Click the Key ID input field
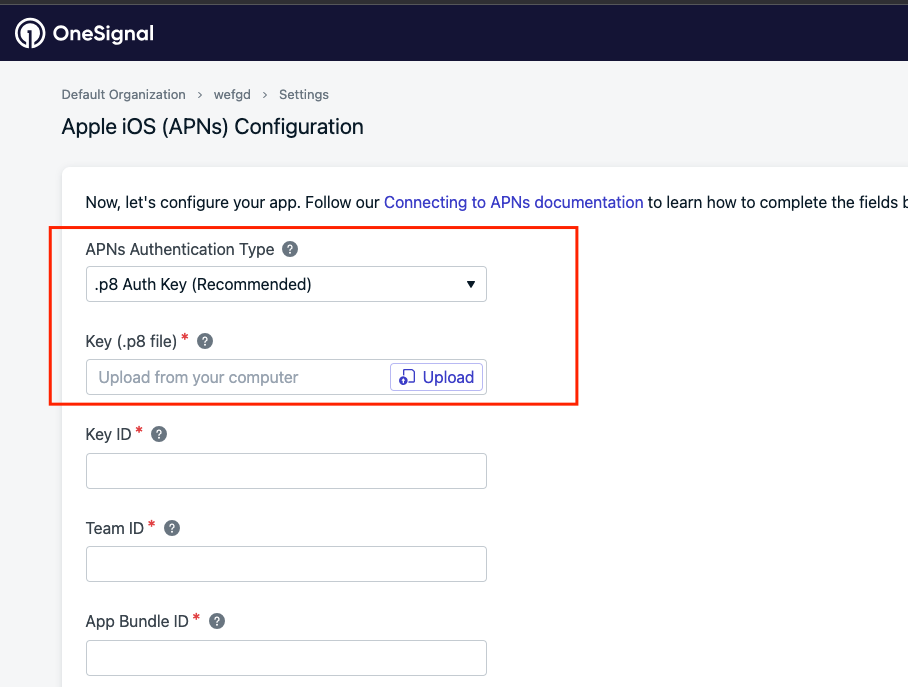 286,471
